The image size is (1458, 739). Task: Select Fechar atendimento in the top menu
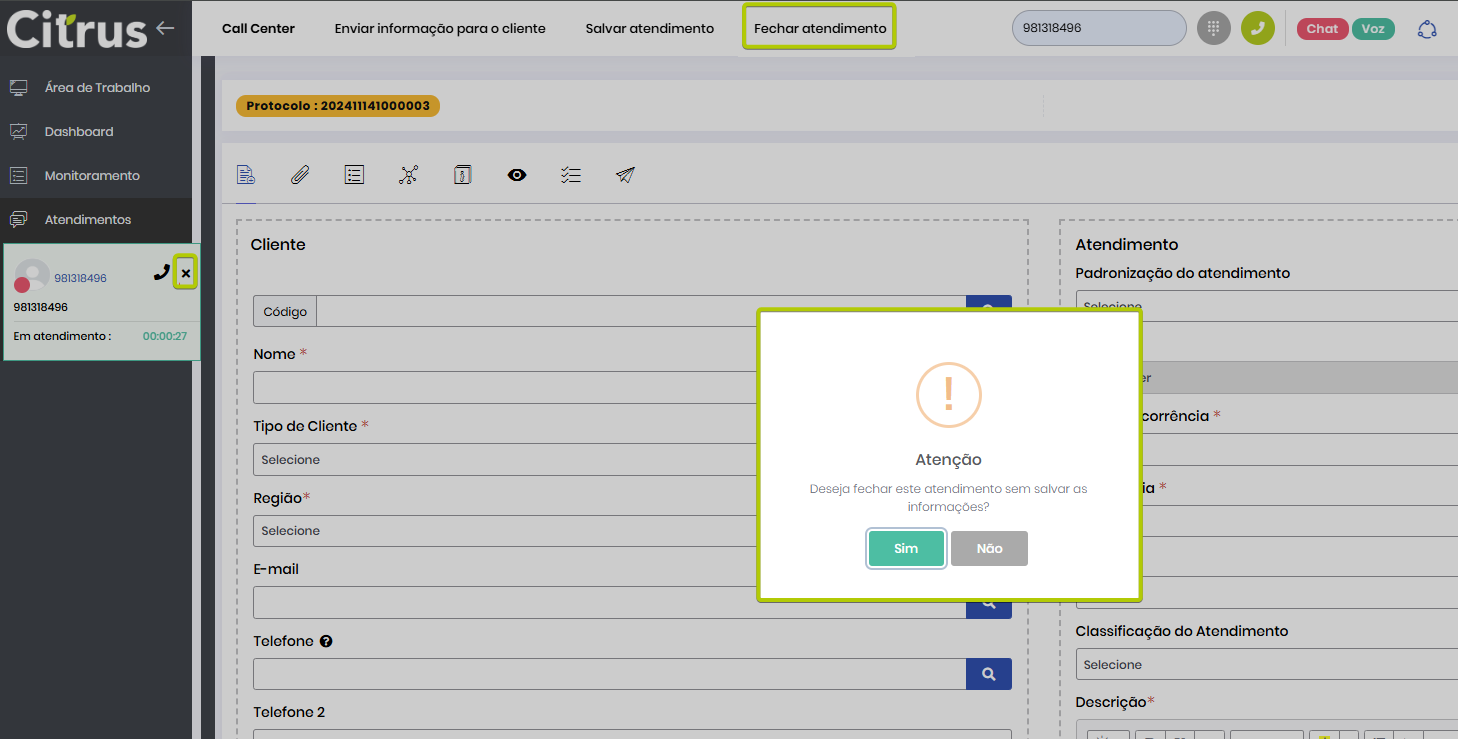[x=819, y=28]
